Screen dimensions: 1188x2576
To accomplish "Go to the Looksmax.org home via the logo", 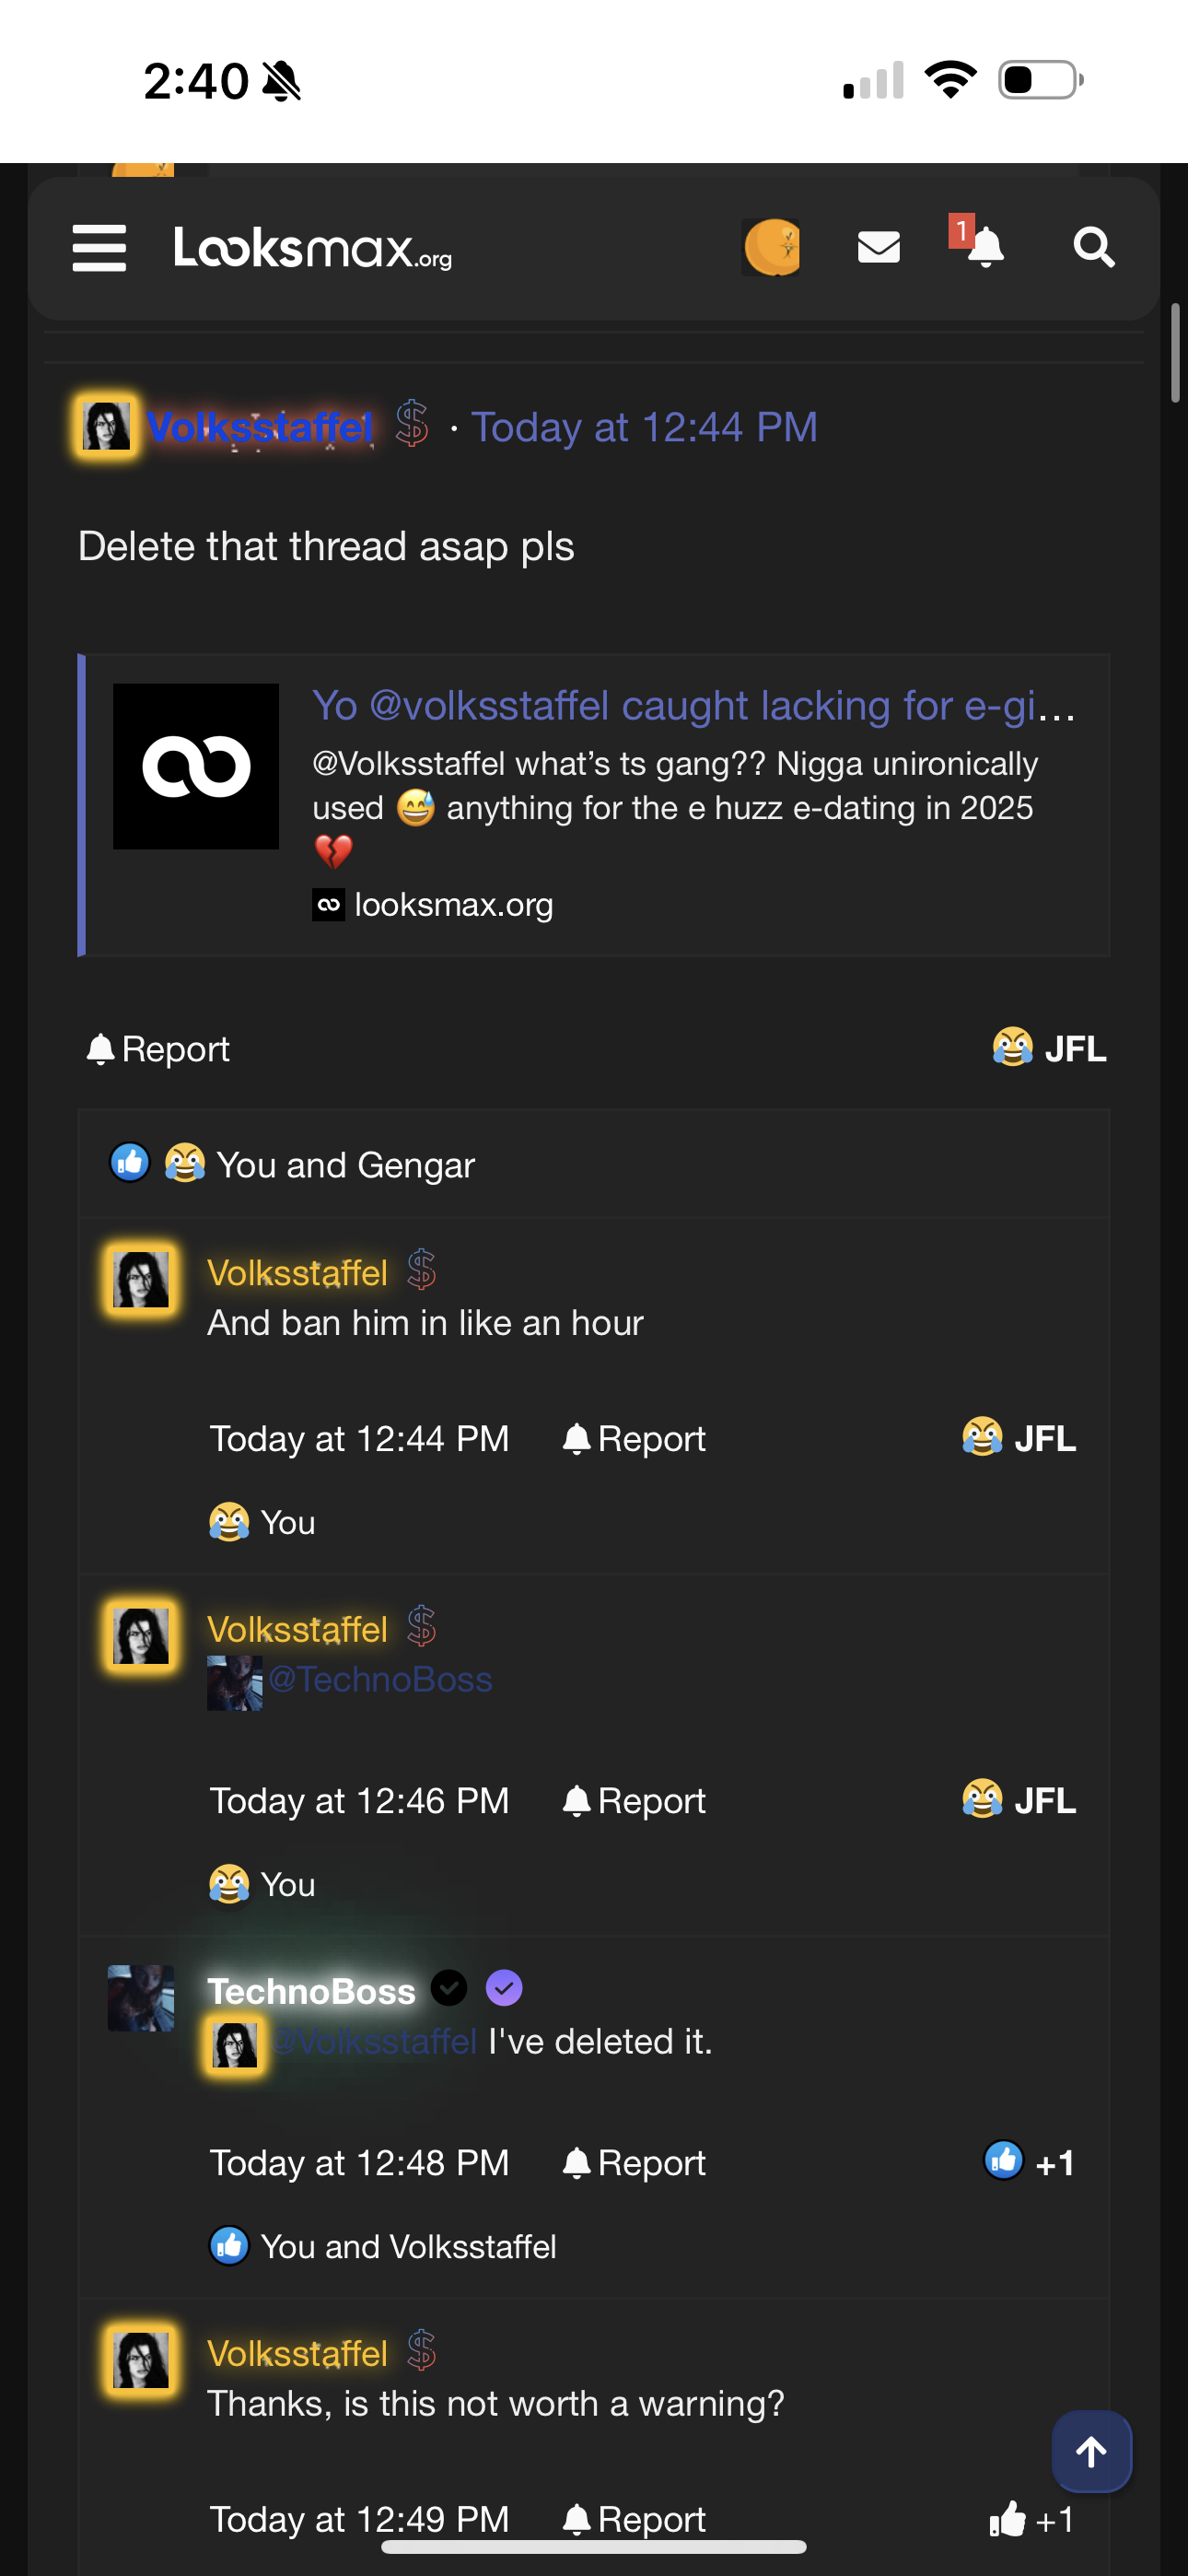I will [x=312, y=249].
